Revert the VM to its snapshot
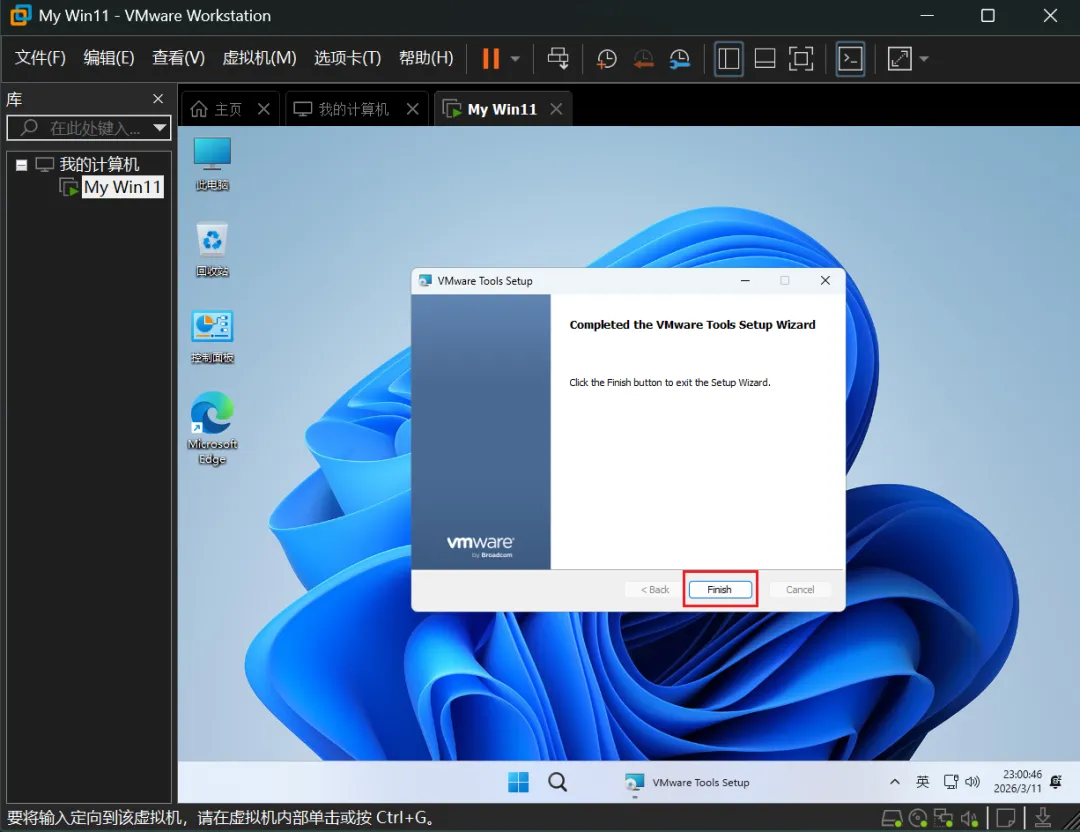The image size is (1080, 832). 643,59
